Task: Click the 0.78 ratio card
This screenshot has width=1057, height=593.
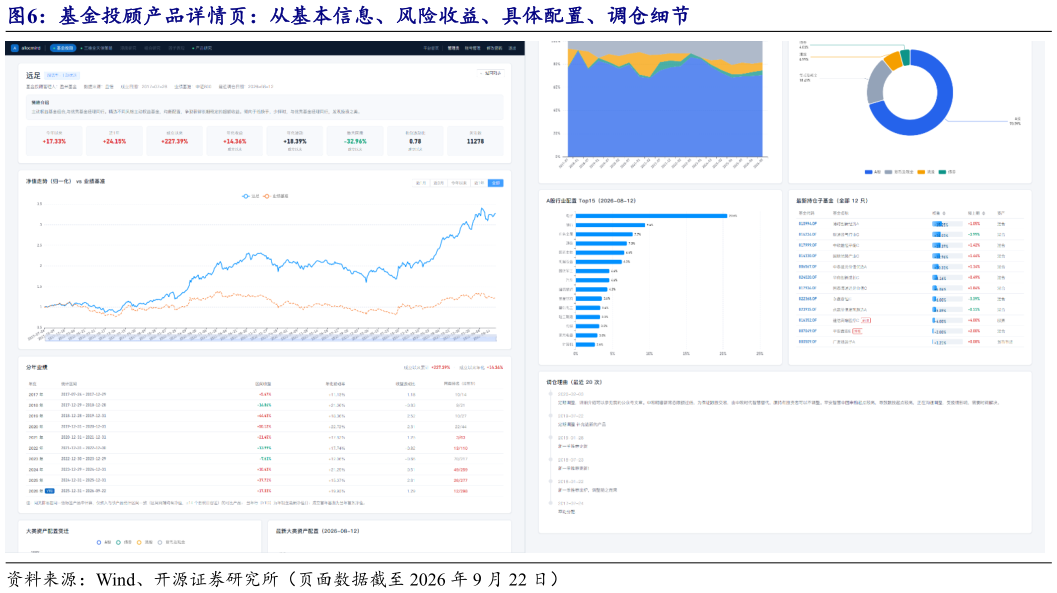Action: [x=415, y=141]
